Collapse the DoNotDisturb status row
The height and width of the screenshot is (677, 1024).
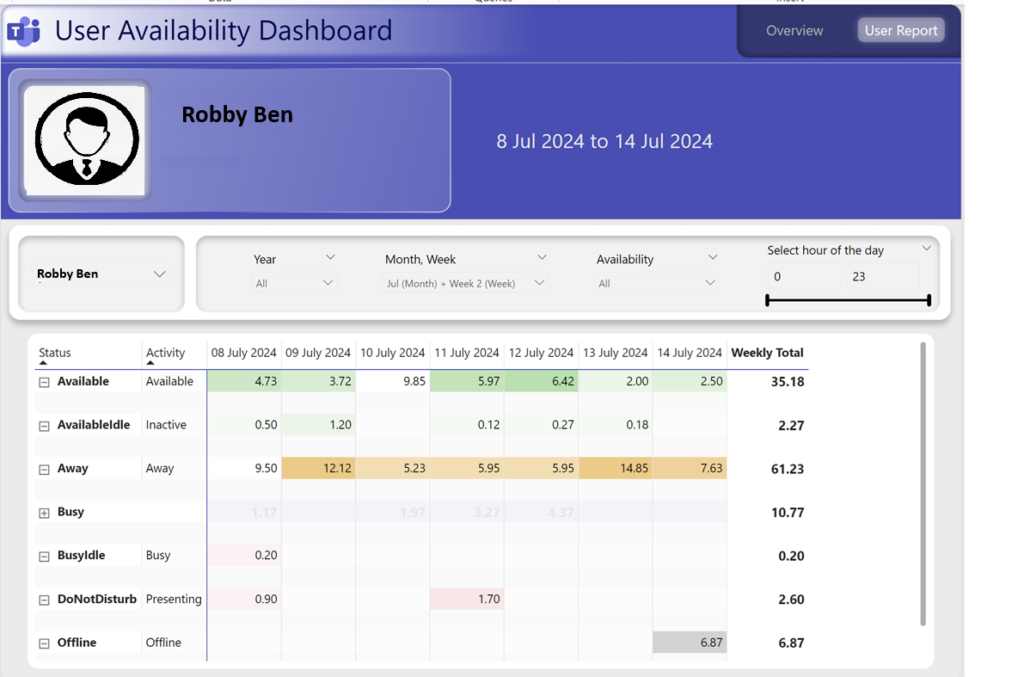click(44, 600)
